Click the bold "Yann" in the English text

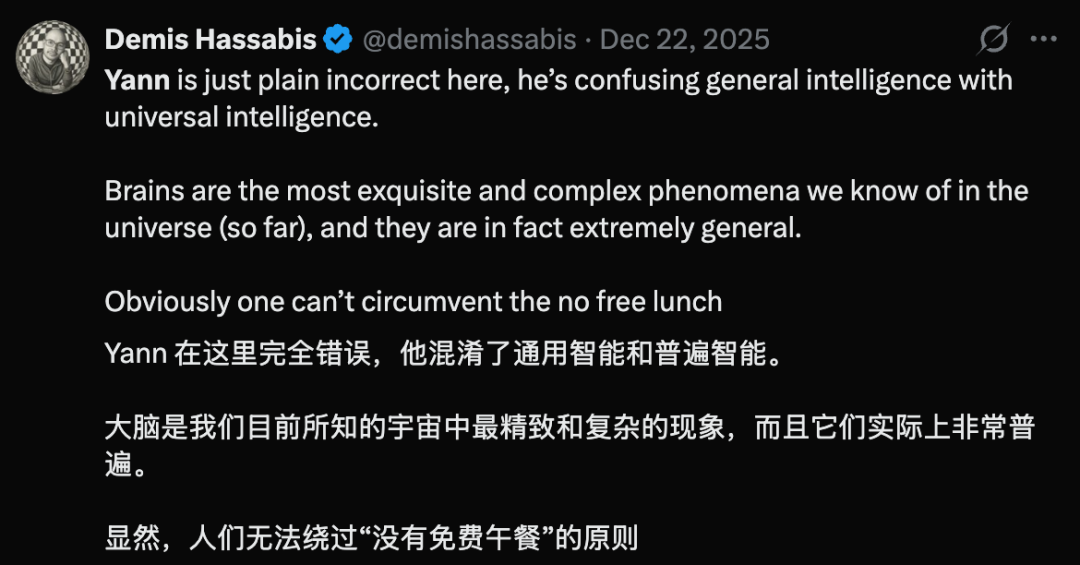(x=137, y=80)
